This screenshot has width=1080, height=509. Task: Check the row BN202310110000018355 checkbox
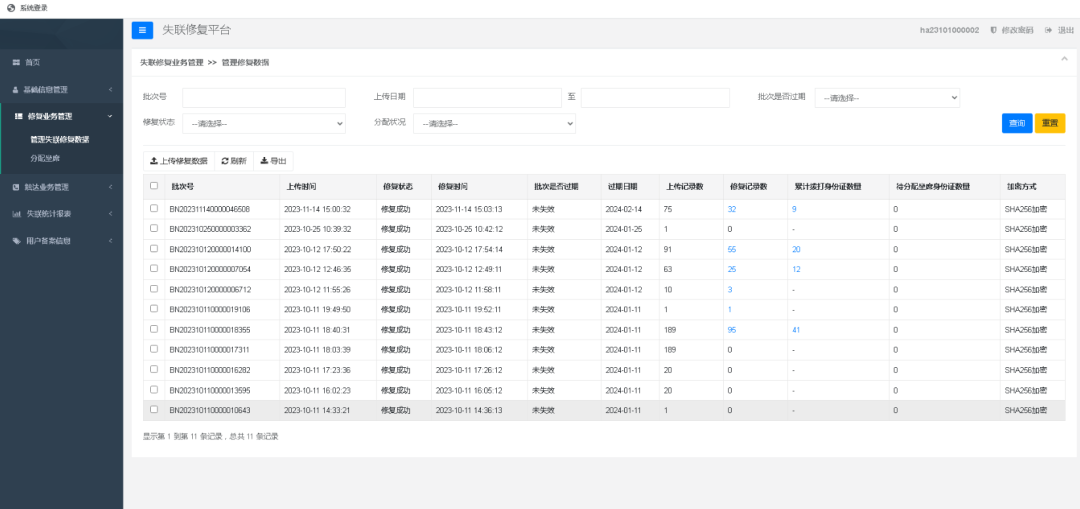coord(154,329)
